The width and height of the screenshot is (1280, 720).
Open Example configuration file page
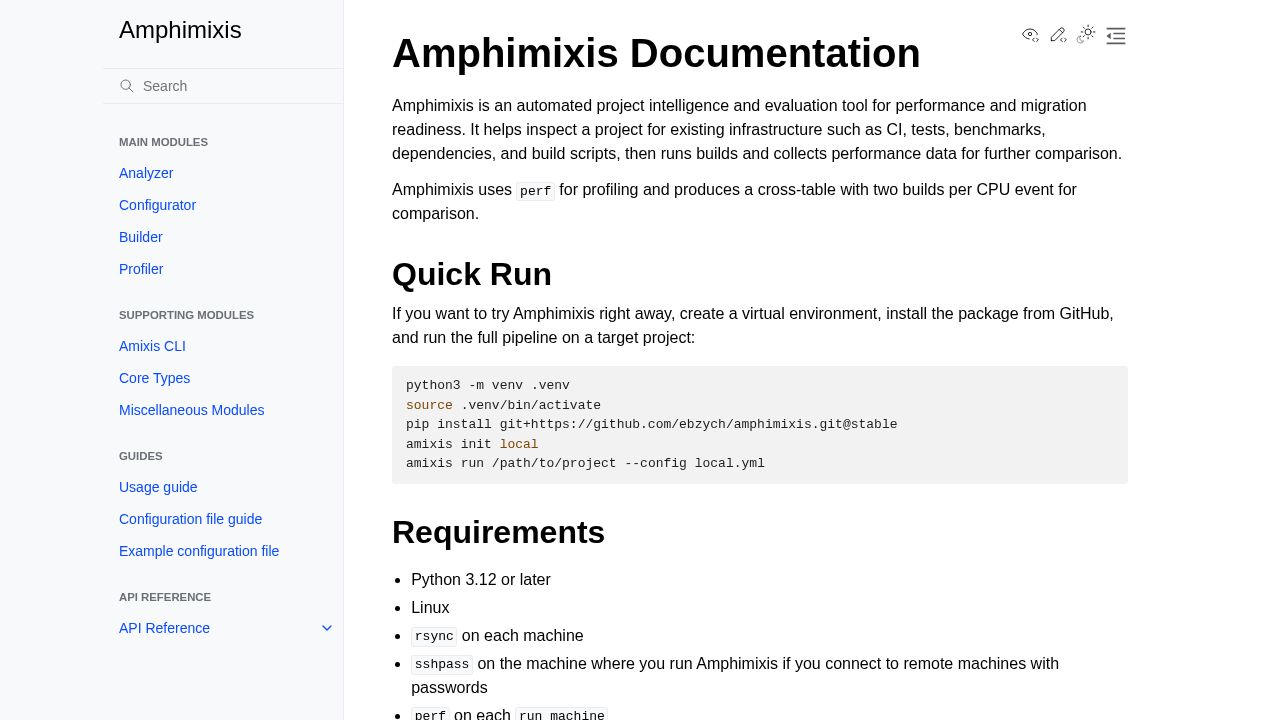tap(199, 551)
